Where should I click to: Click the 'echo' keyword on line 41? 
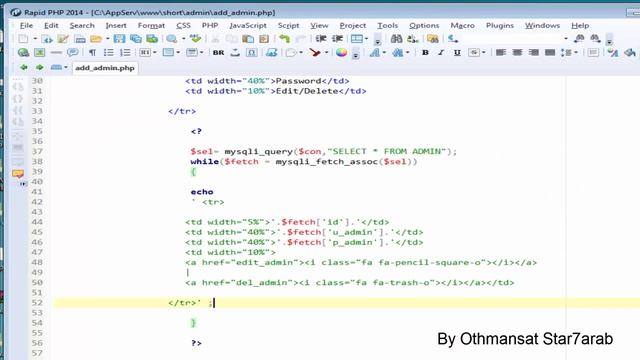click(202, 192)
